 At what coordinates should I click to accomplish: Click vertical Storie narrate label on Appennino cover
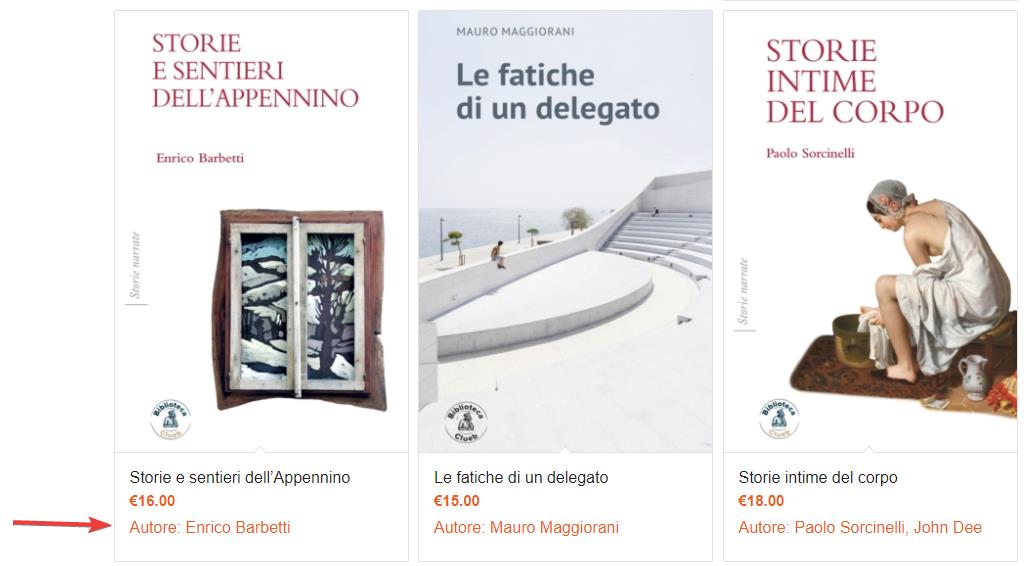coord(135,265)
